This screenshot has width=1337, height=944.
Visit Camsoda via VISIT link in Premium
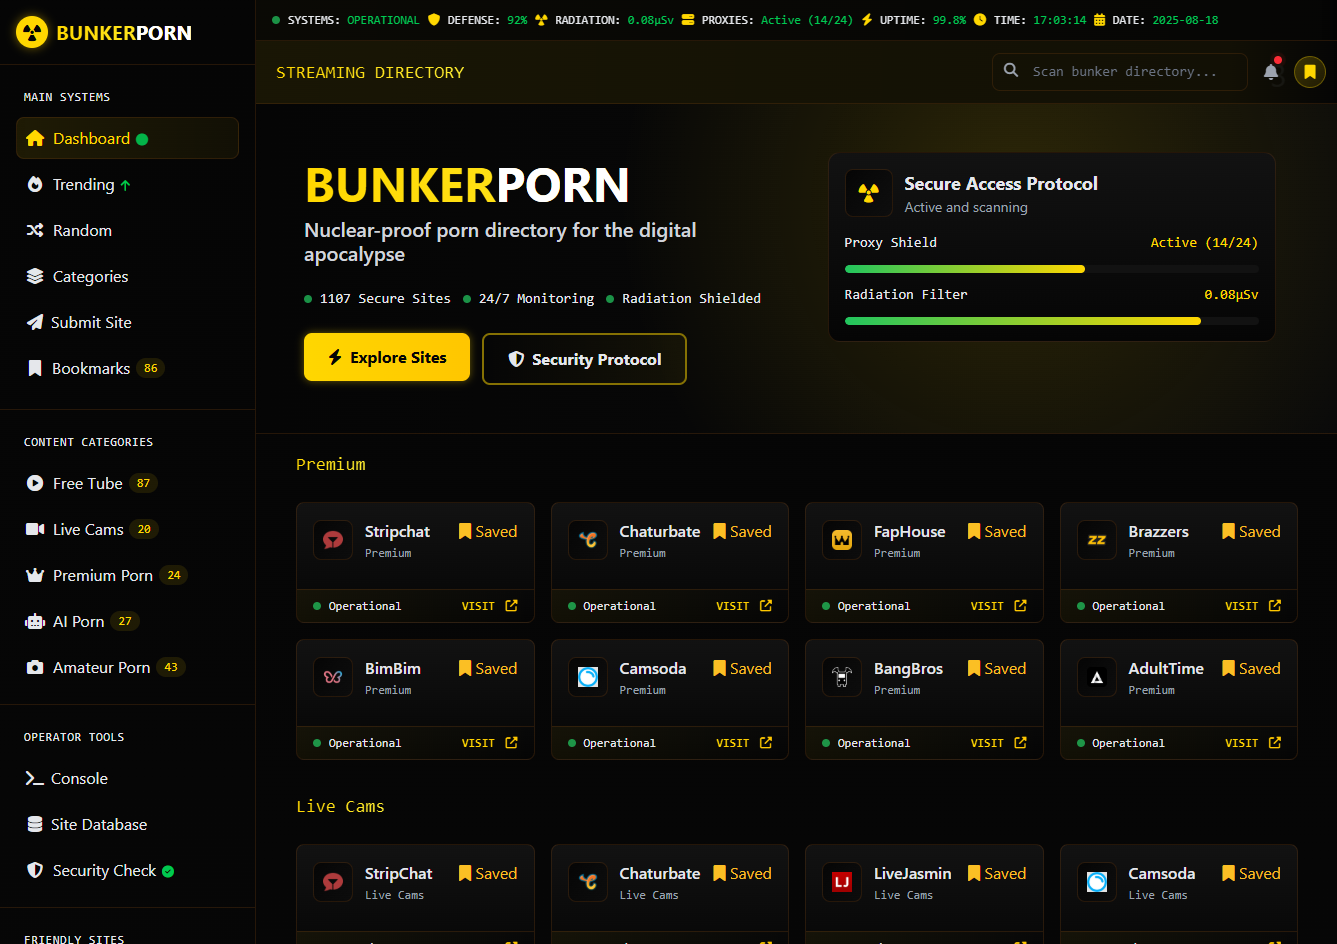[744, 743]
